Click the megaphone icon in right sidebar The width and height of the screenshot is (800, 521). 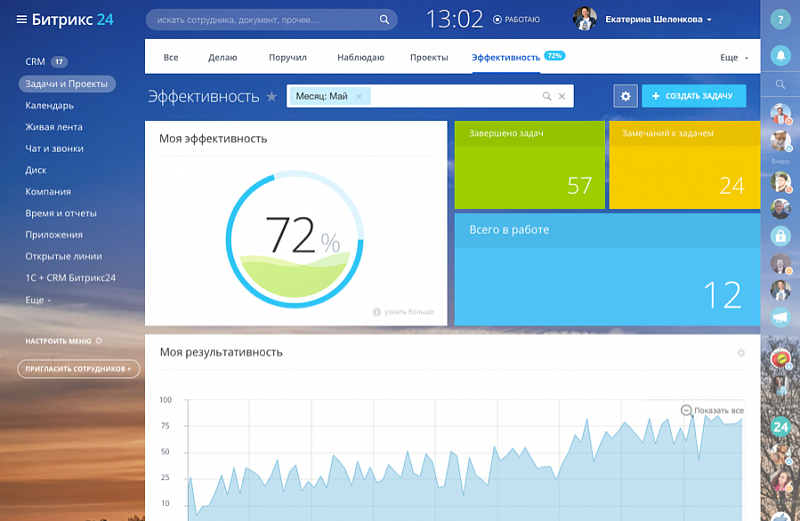click(x=781, y=317)
